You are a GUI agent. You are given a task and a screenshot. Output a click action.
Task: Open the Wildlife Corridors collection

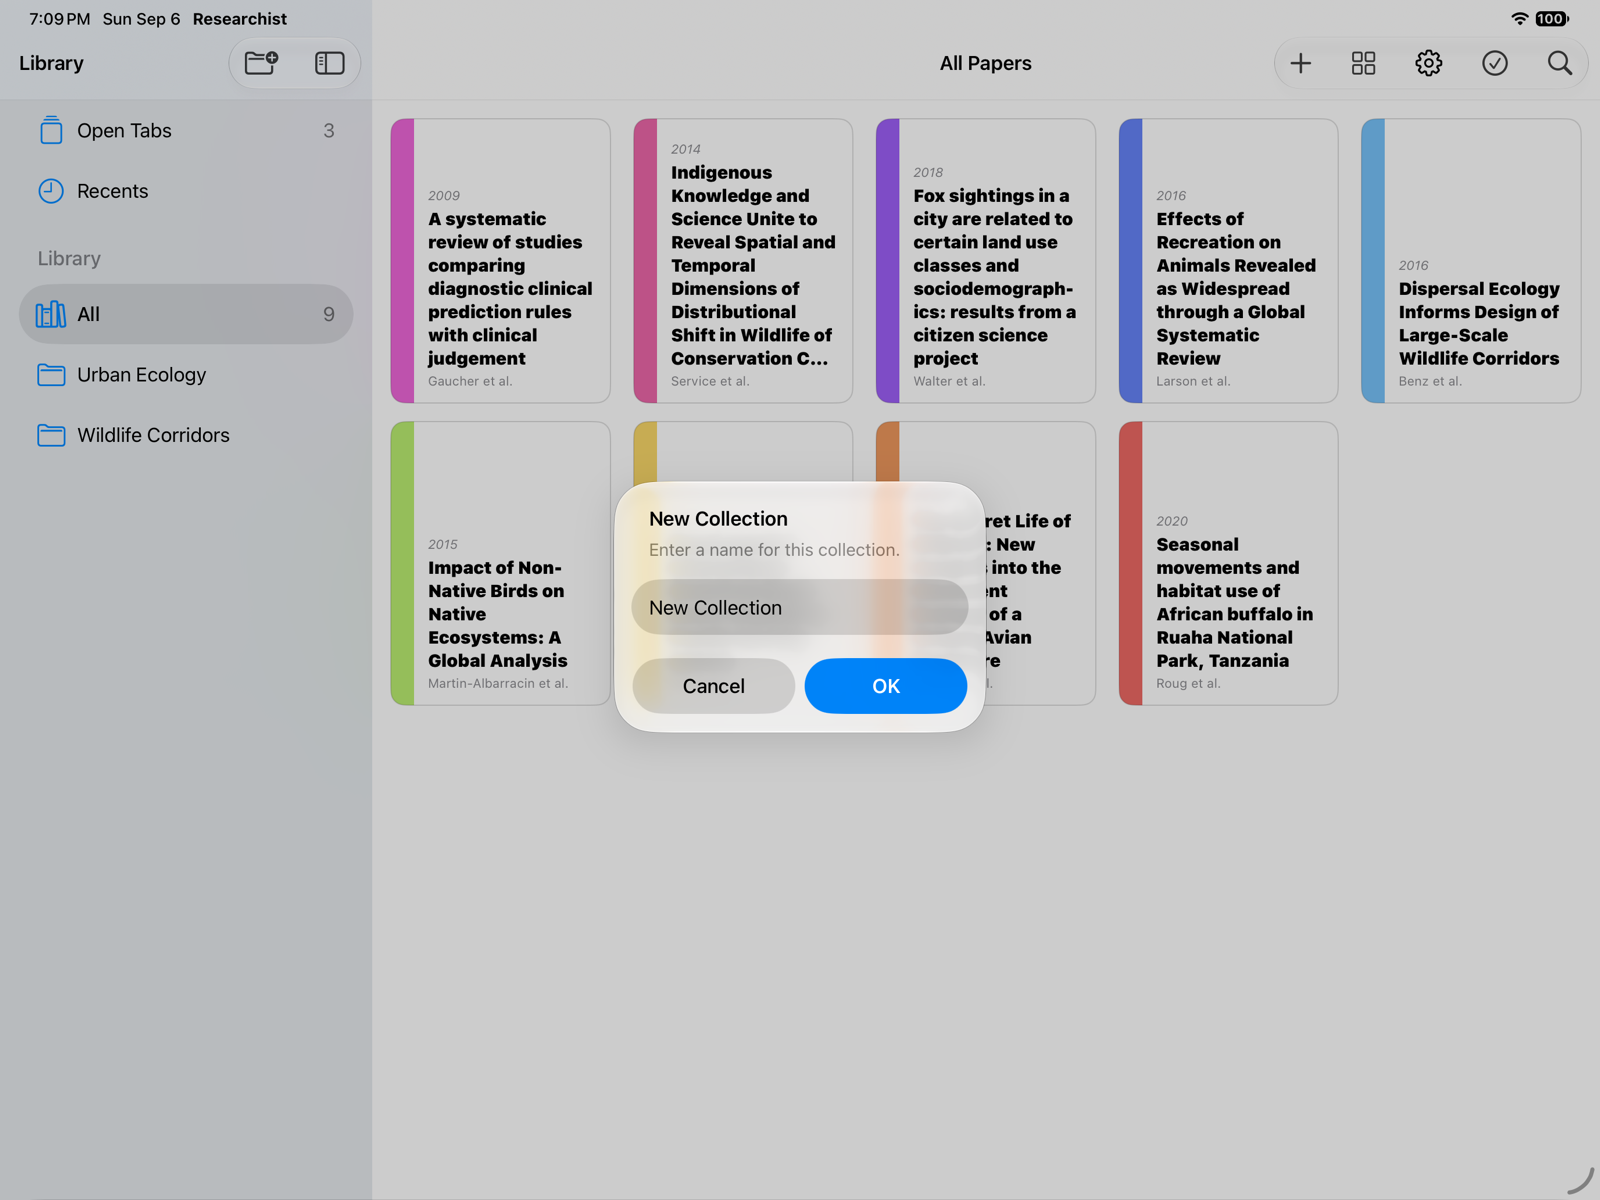186,435
